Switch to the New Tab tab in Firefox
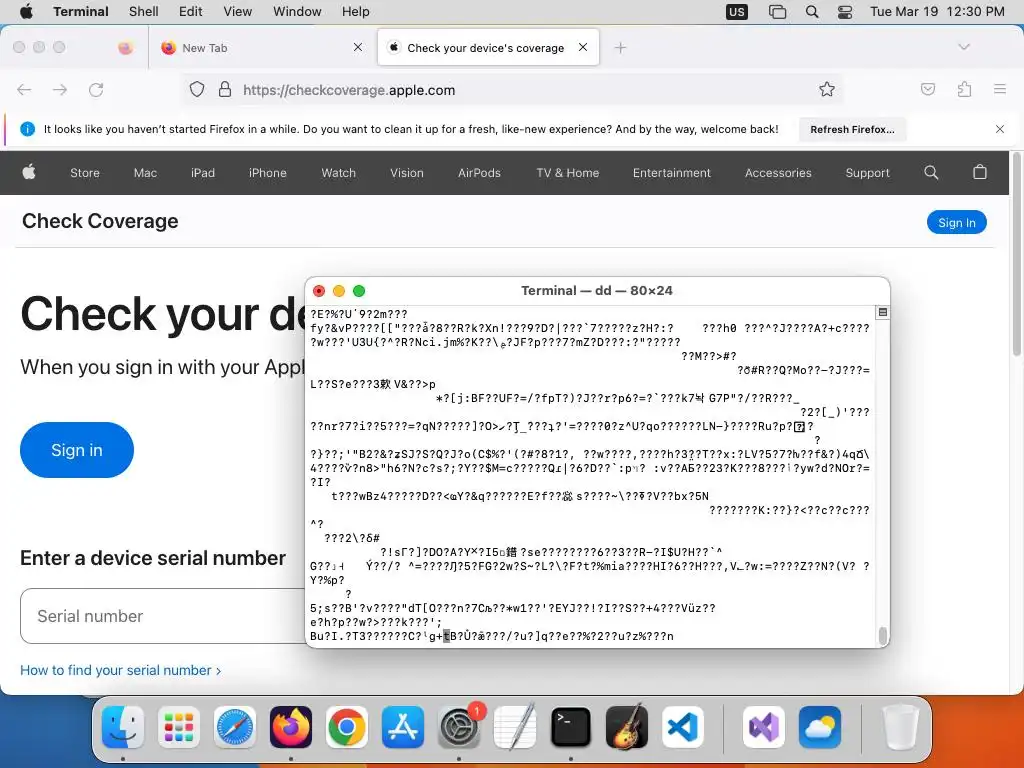The image size is (1024, 768). [261, 48]
